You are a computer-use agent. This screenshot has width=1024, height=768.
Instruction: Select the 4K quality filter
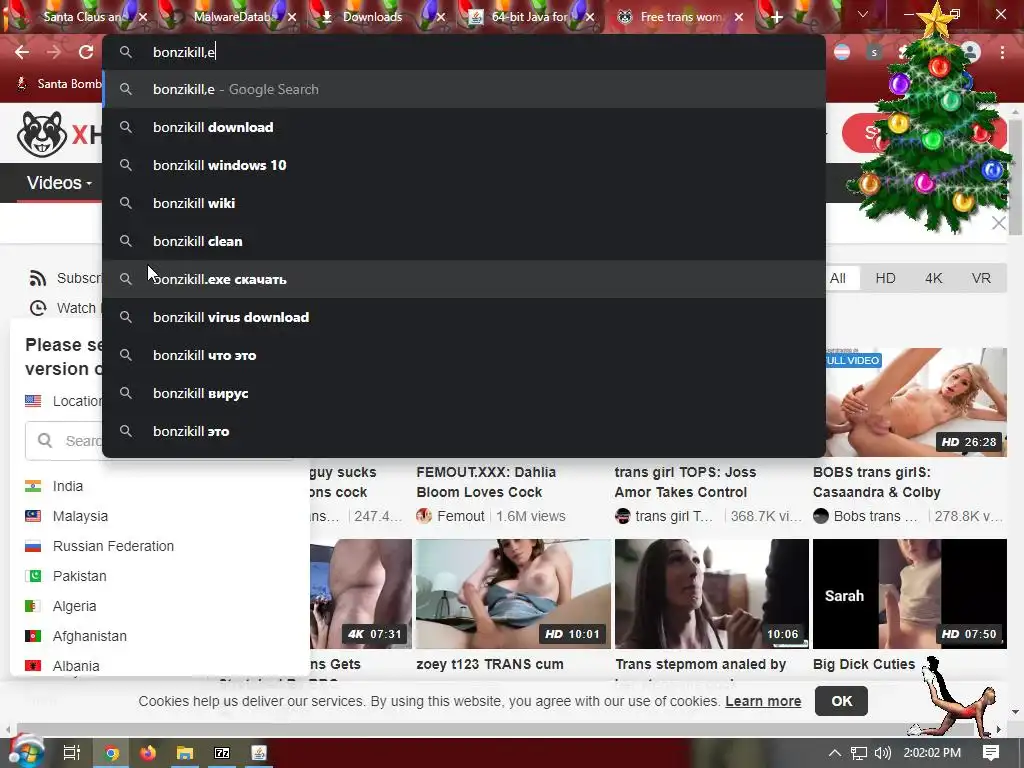[934, 278]
